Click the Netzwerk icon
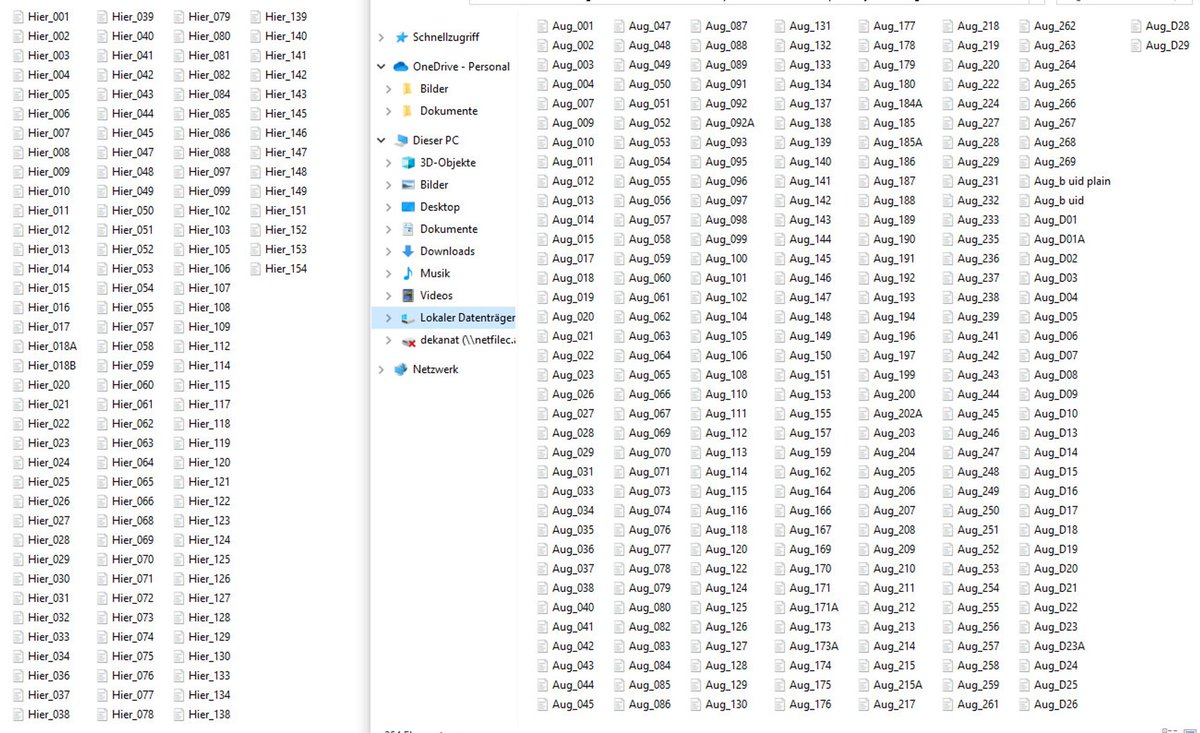 point(401,369)
